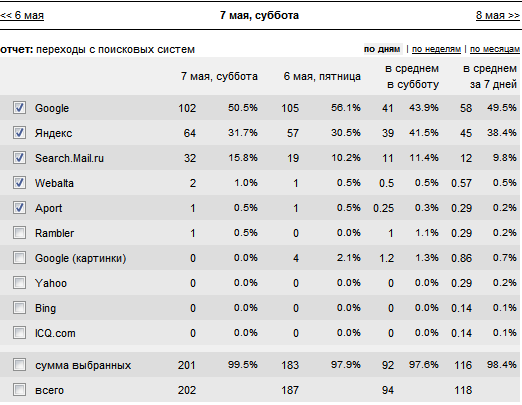Disable the Search.Mail.ru checkbox
The height and width of the screenshot is (405, 522).
[x=19, y=158]
